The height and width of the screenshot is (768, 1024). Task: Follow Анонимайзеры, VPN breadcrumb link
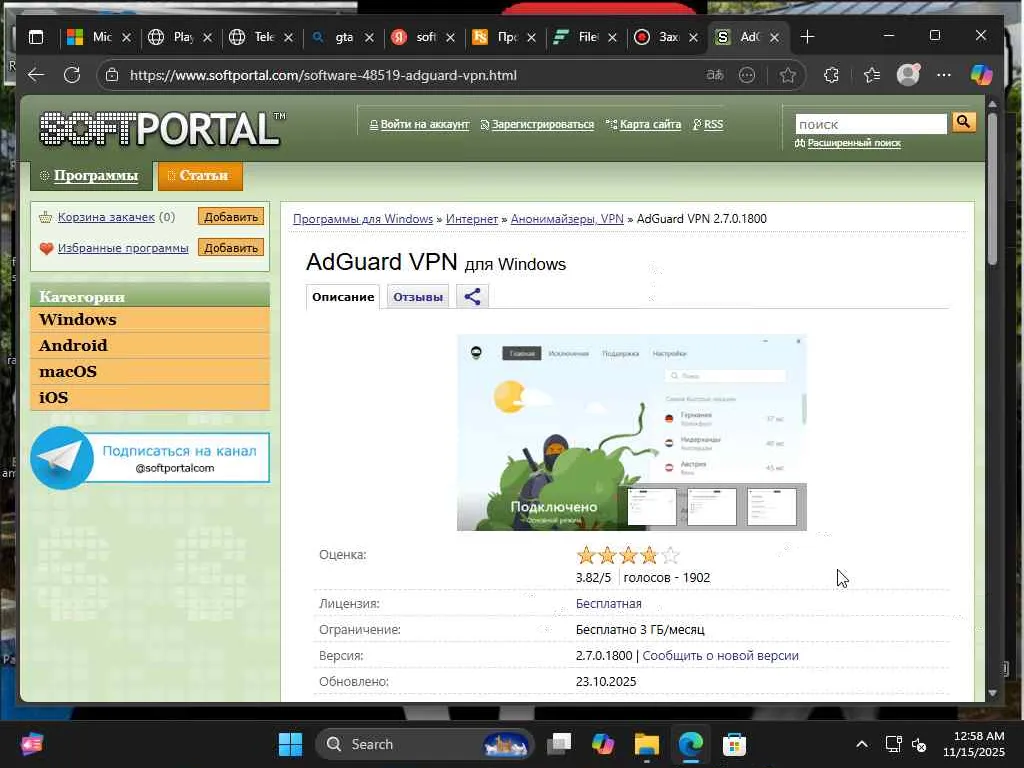click(x=568, y=219)
